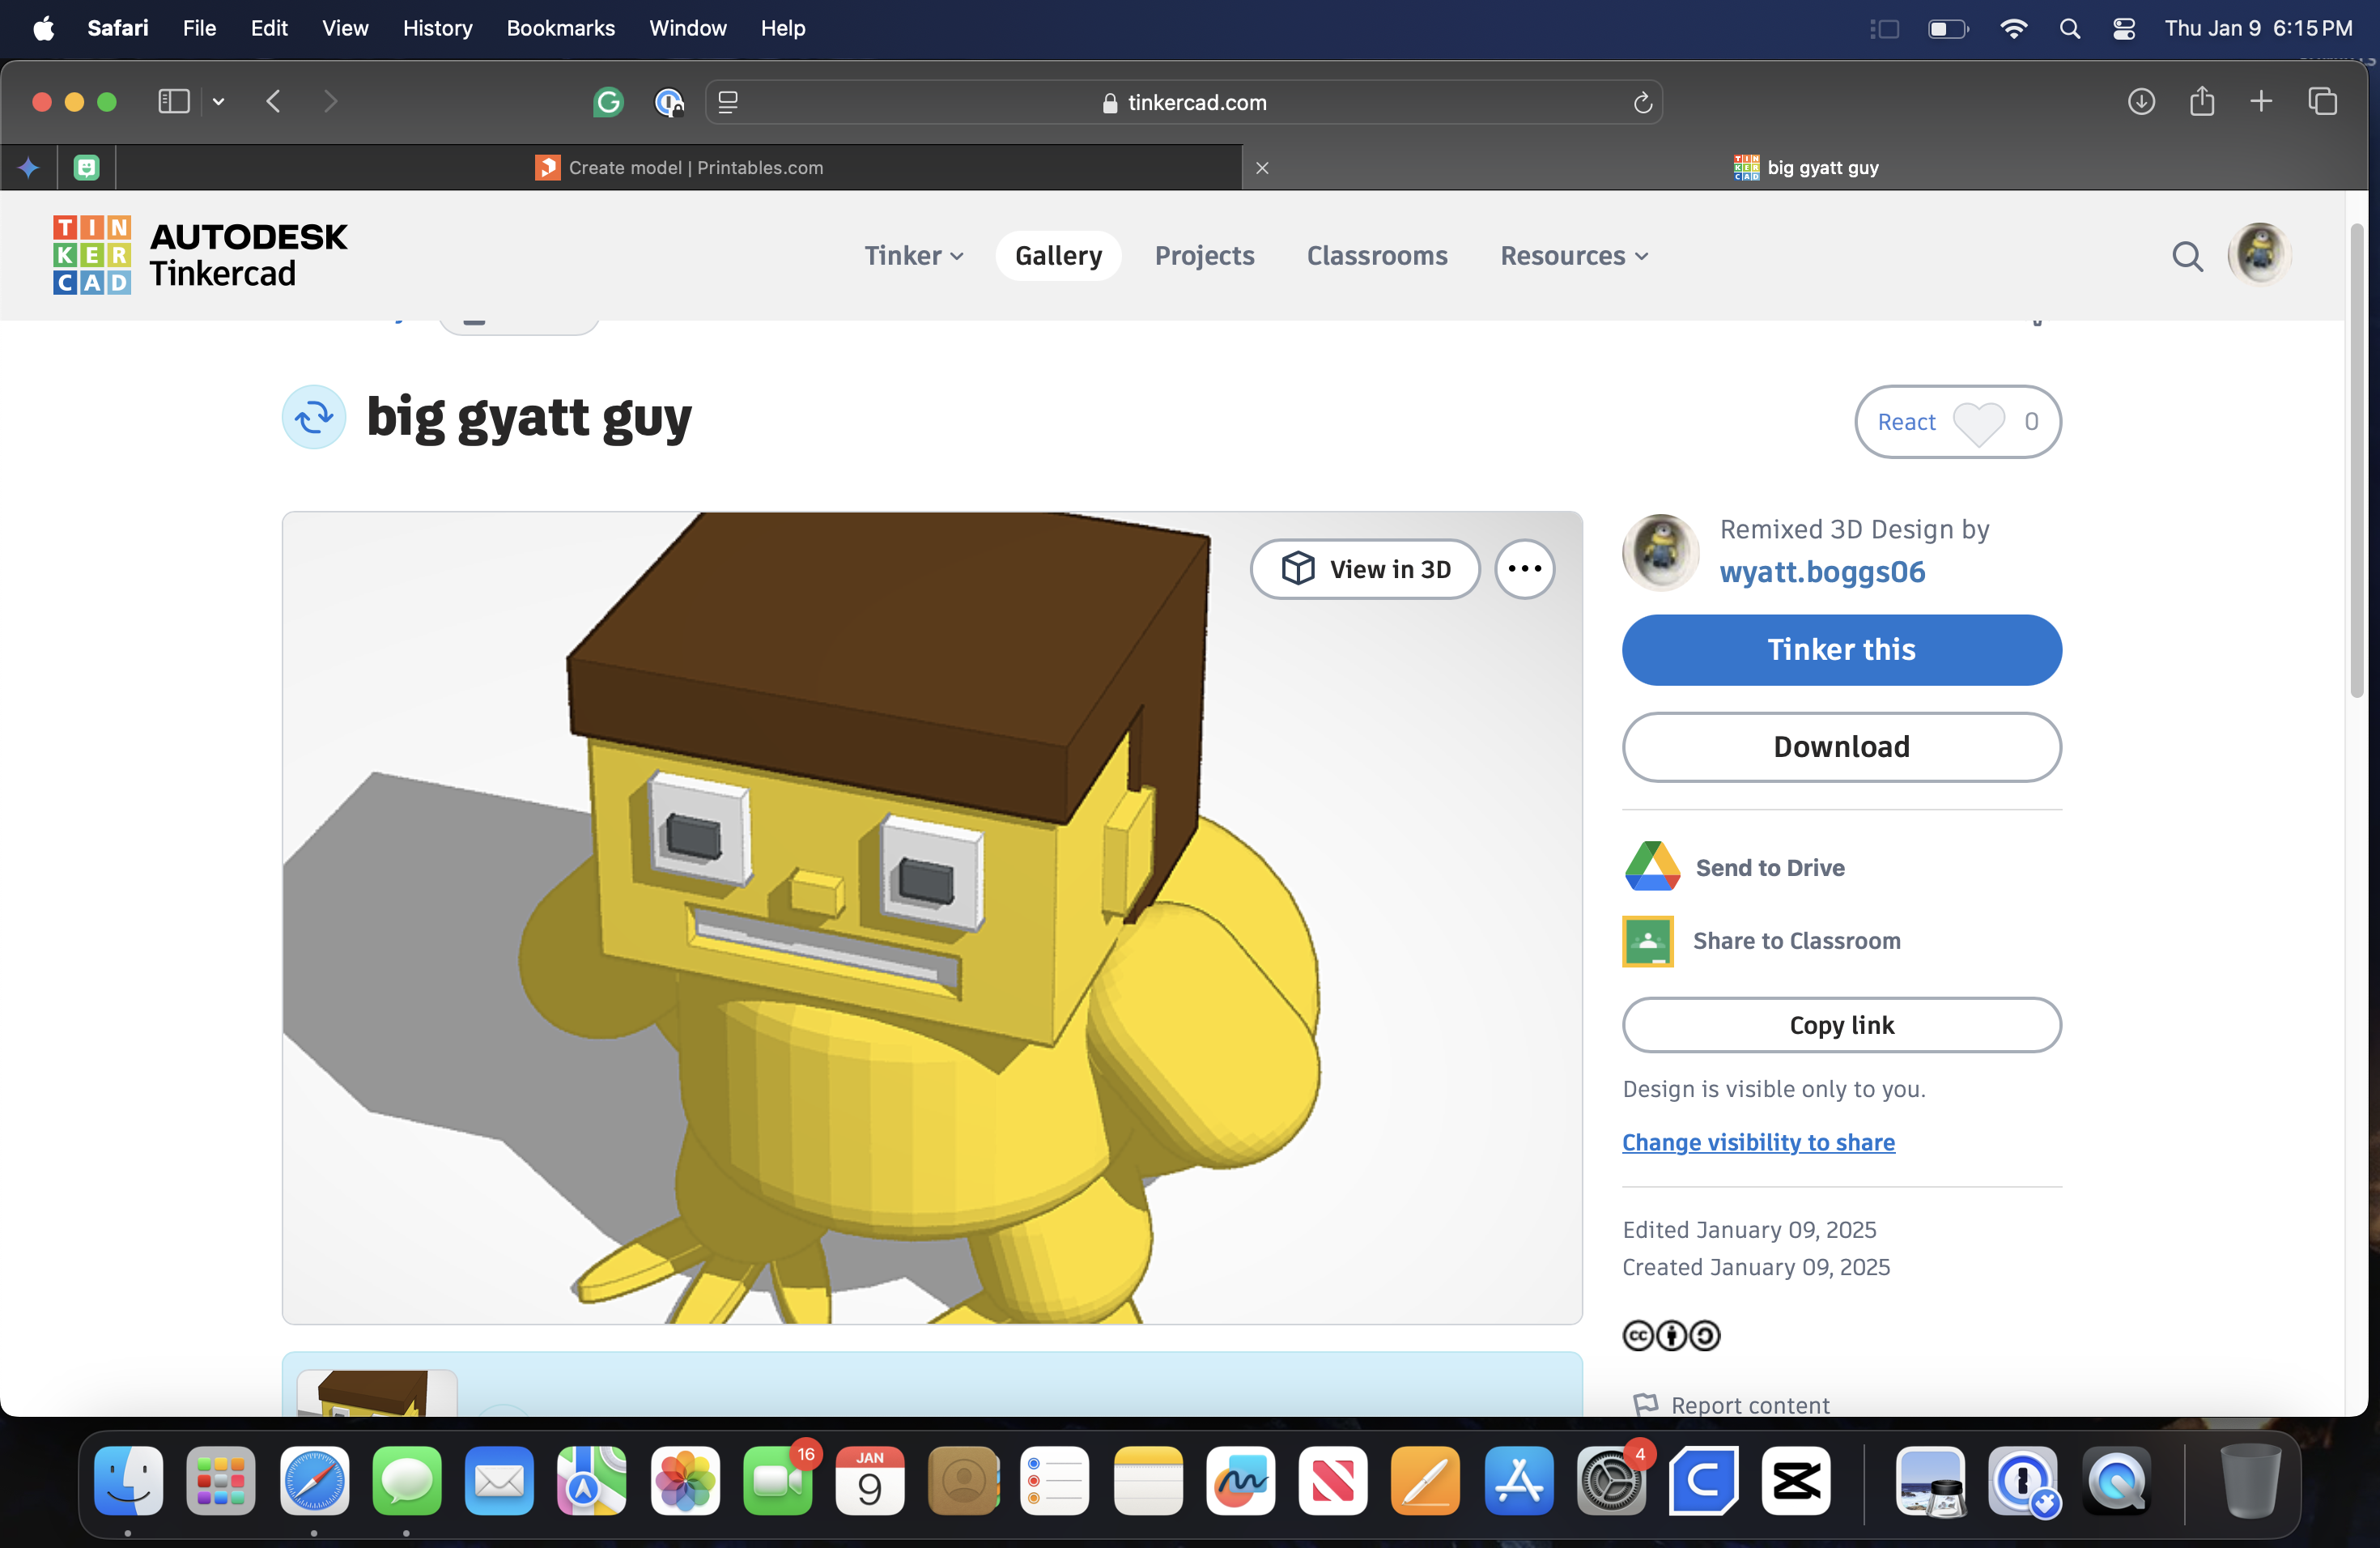The width and height of the screenshot is (2380, 1548).
Task: Toggle the Safari sidebar icon
Action: (x=174, y=102)
